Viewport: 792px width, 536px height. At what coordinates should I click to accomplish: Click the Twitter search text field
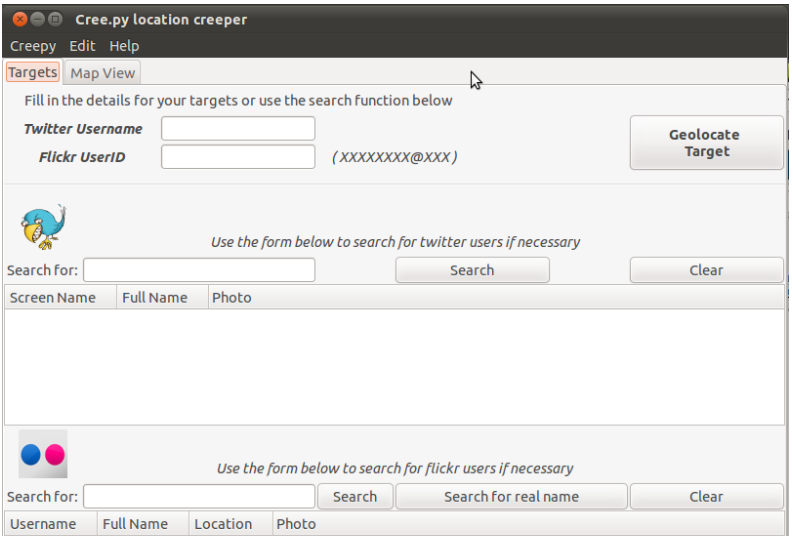tap(199, 270)
